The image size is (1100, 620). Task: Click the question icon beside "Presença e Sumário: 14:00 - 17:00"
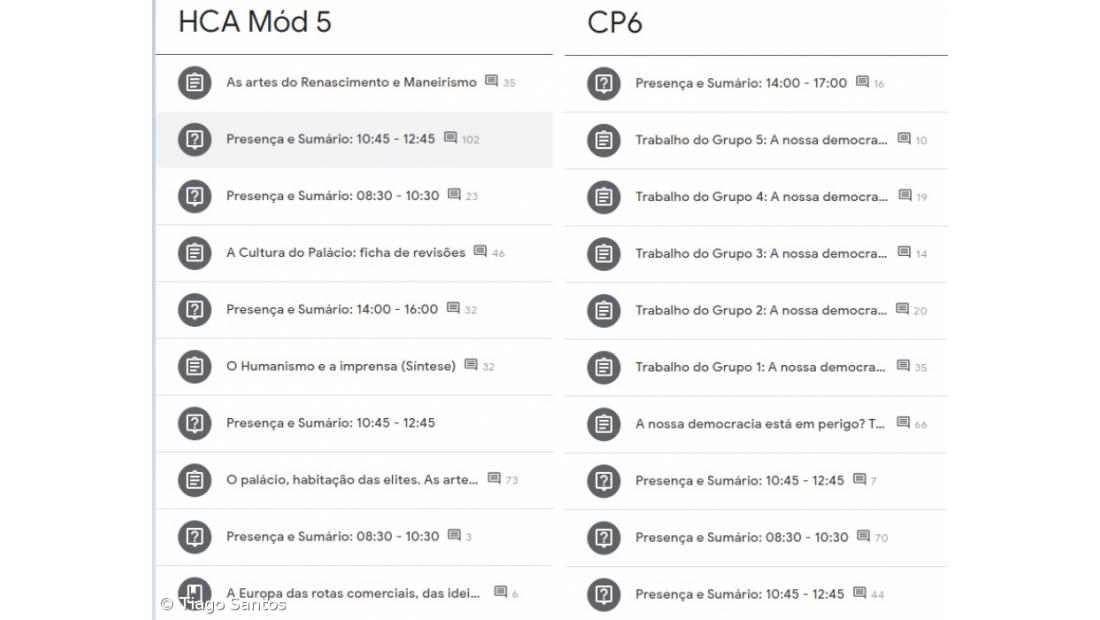click(x=603, y=83)
